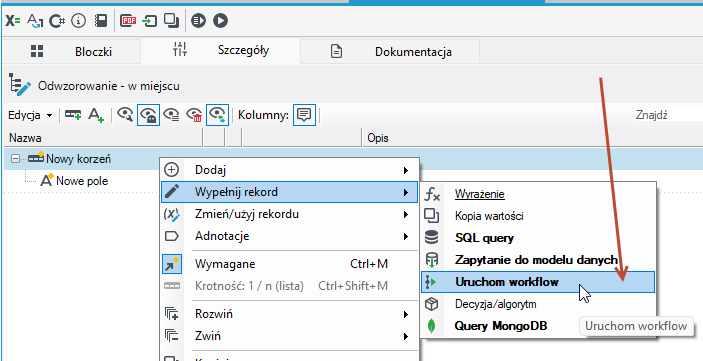Viewport: 703px width, 361px height.
Task: Click the plus circle icon beside Dodaj
Action: point(172,170)
